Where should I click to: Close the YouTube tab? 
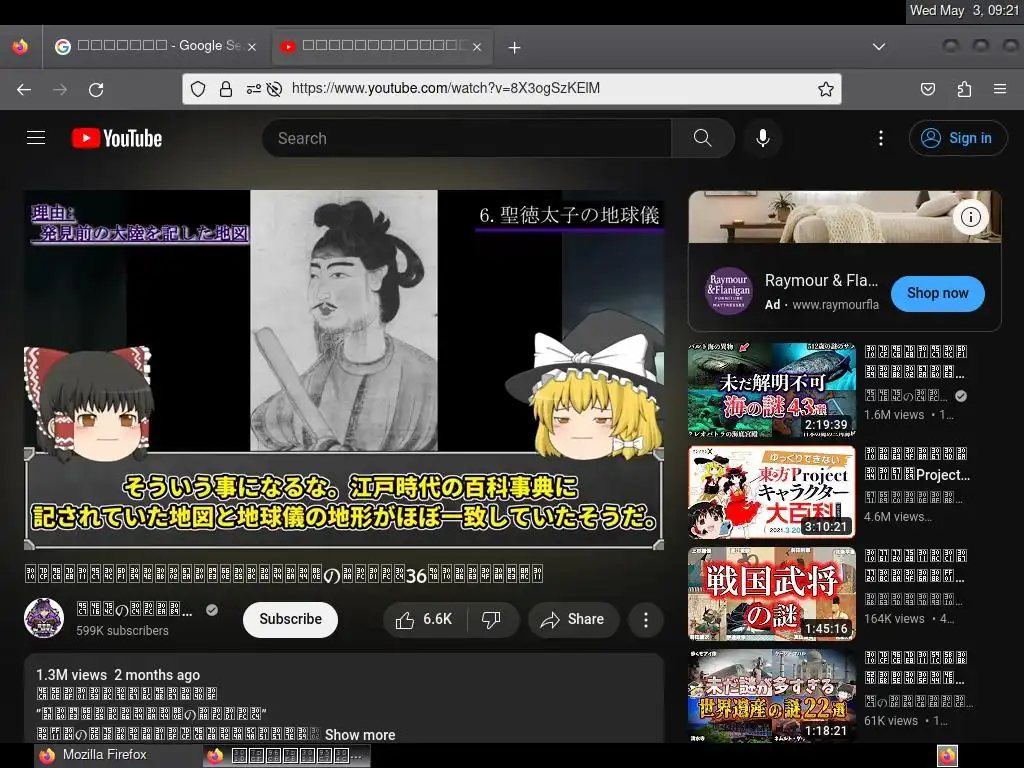[477, 46]
